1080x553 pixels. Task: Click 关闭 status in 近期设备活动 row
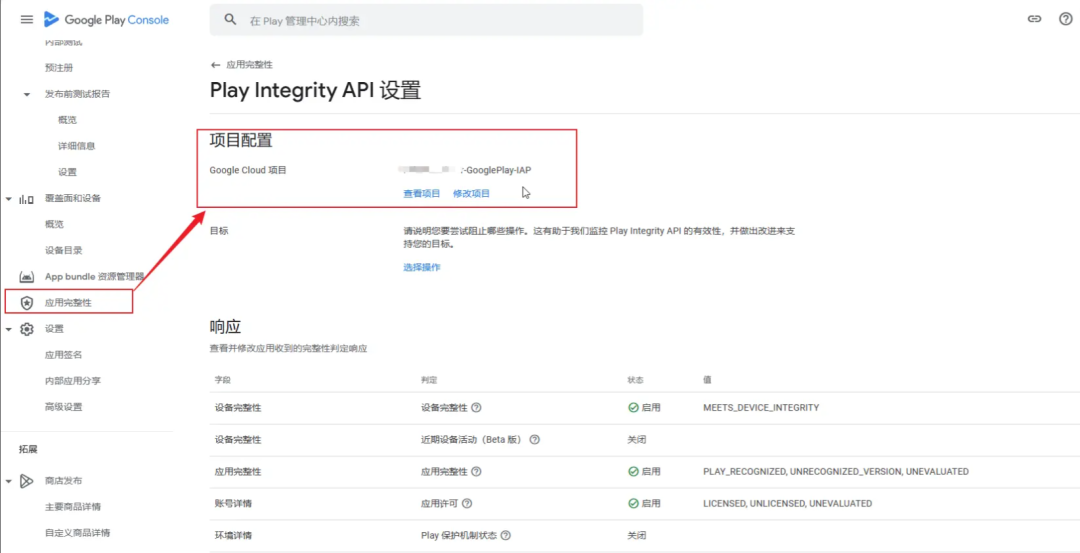point(637,439)
